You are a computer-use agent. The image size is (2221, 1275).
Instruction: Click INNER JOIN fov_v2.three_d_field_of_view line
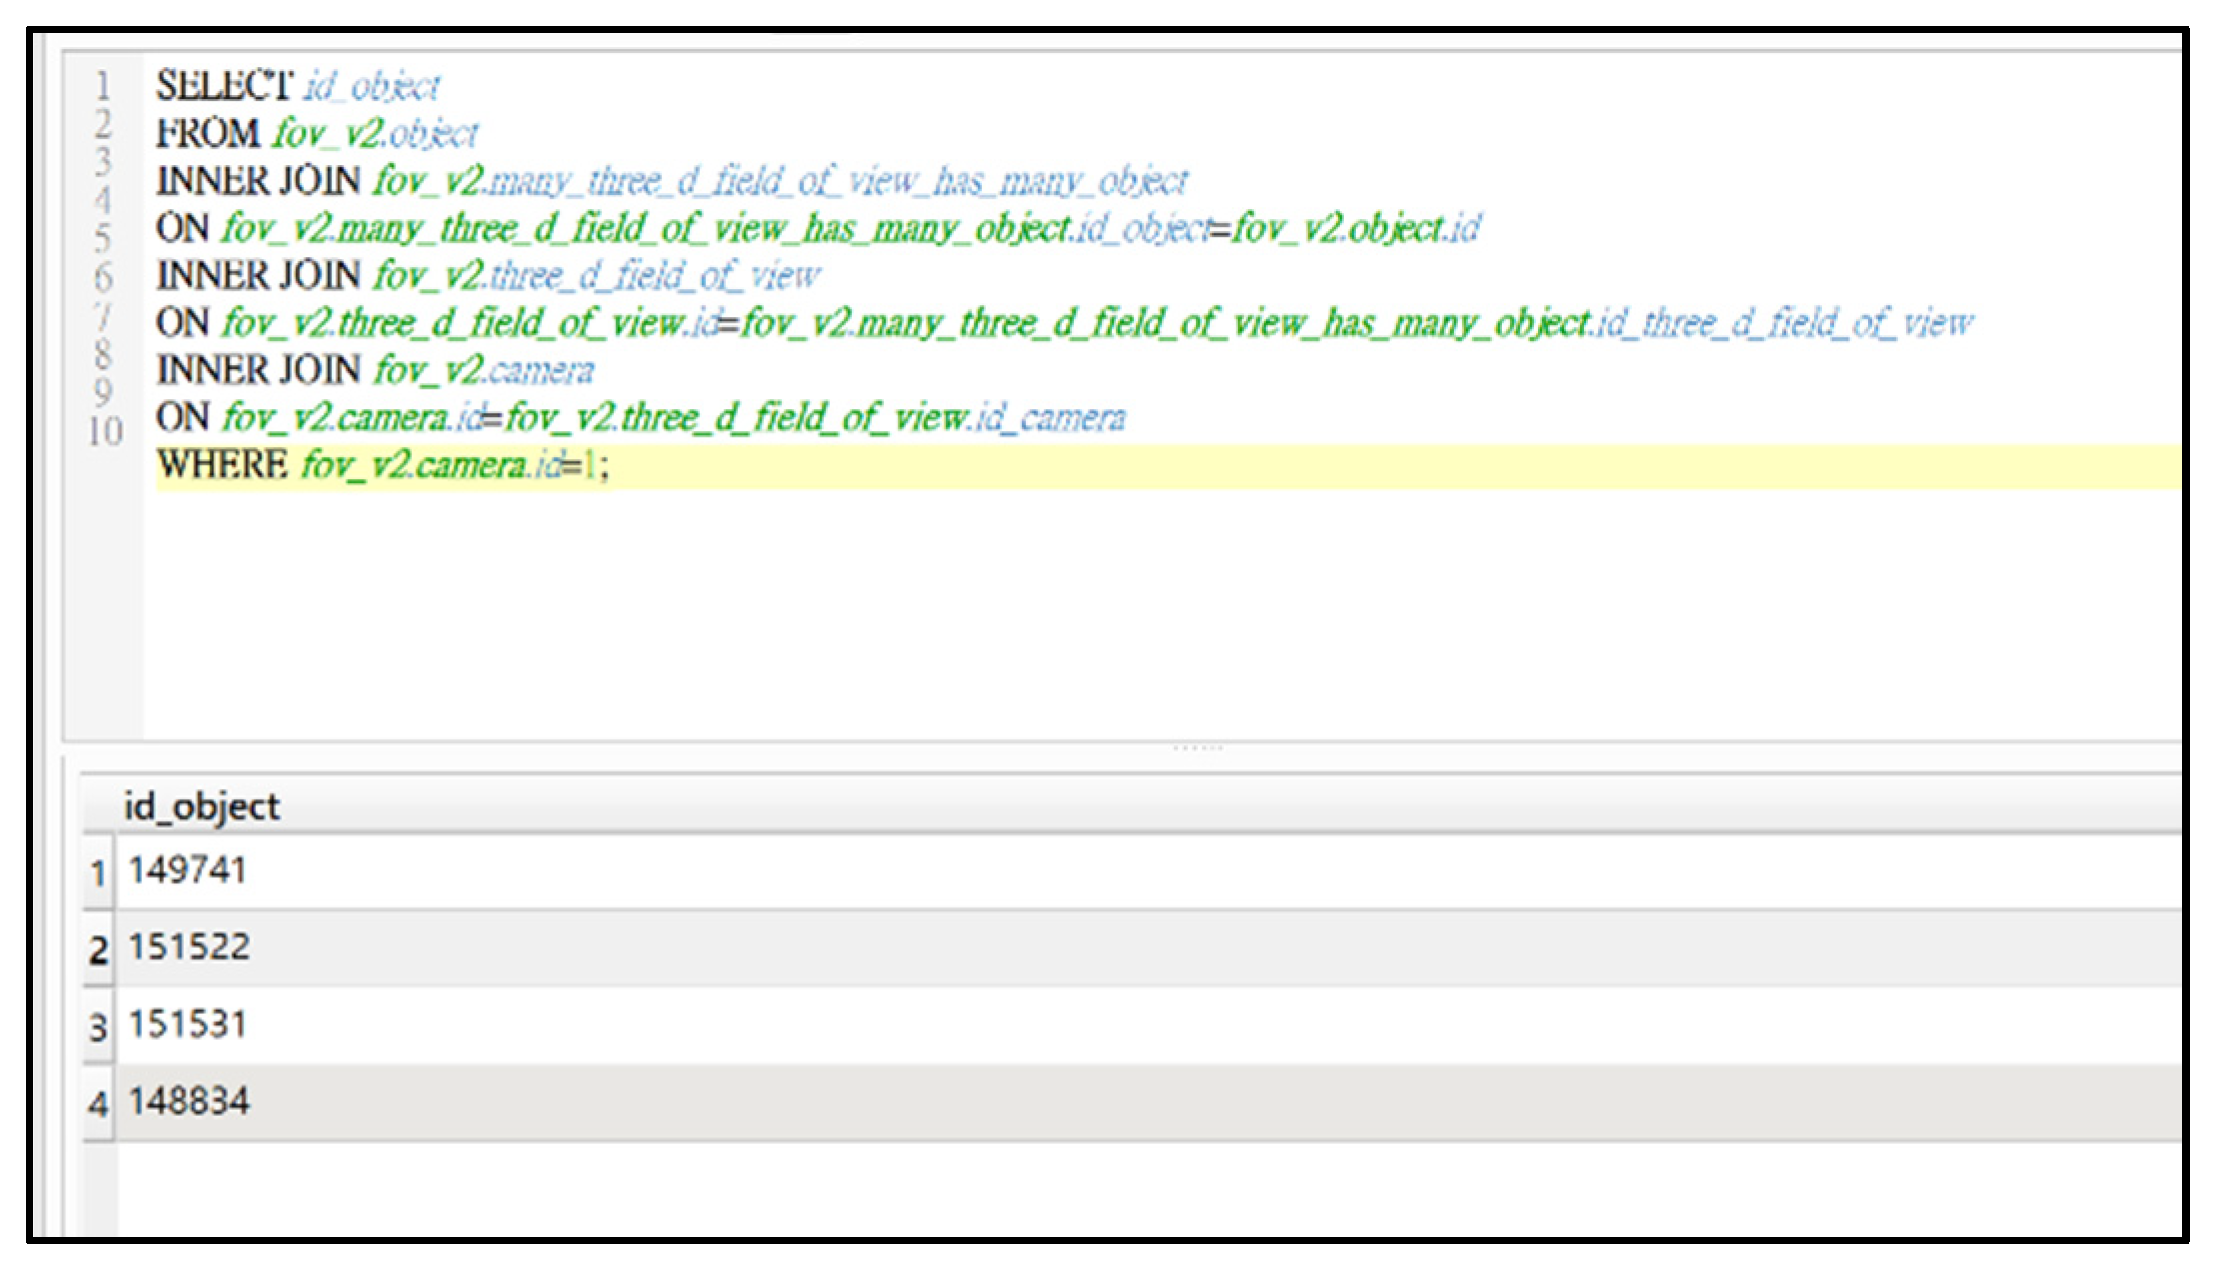pos(488,276)
